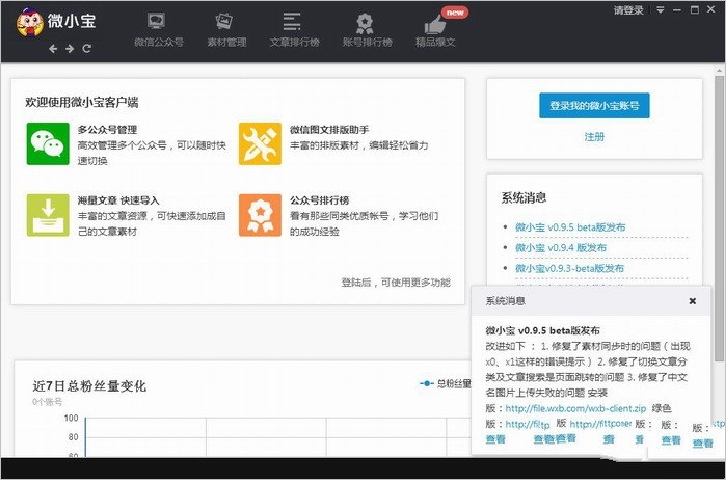
Task: Click 近7日总粉丝量变化 chart title
Action: click(x=89, y=386)
